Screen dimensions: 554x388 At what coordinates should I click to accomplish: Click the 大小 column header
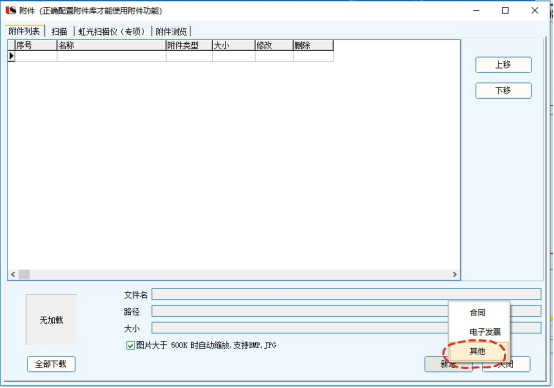234,45
